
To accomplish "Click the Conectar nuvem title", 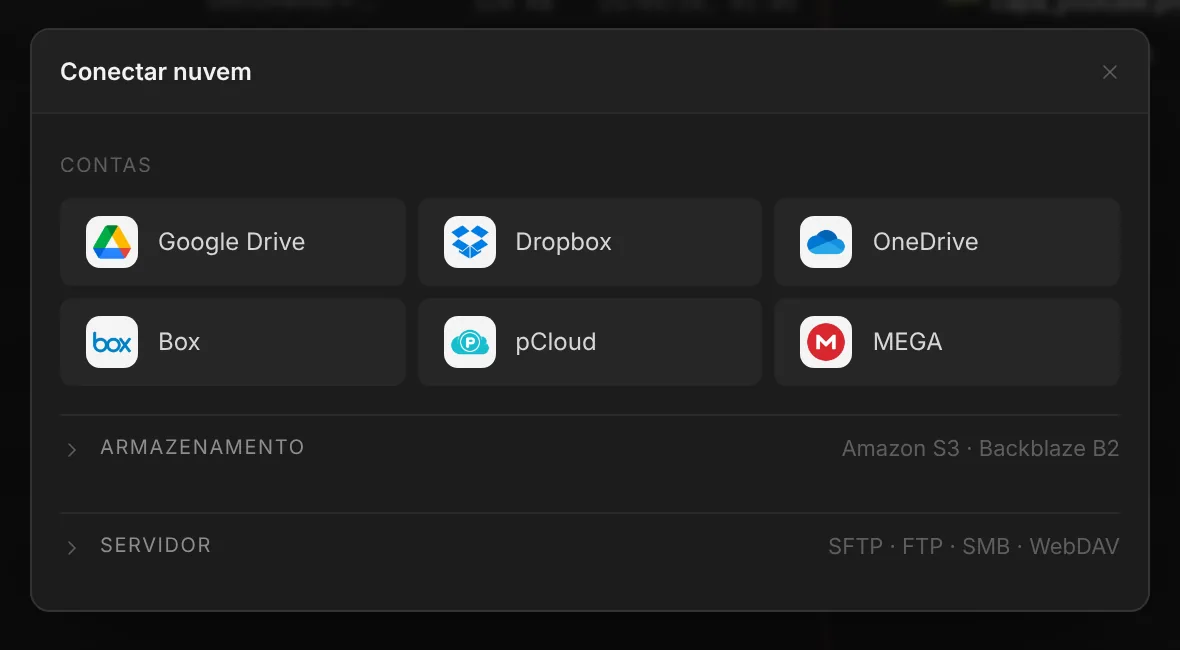I will click(156, 72).
